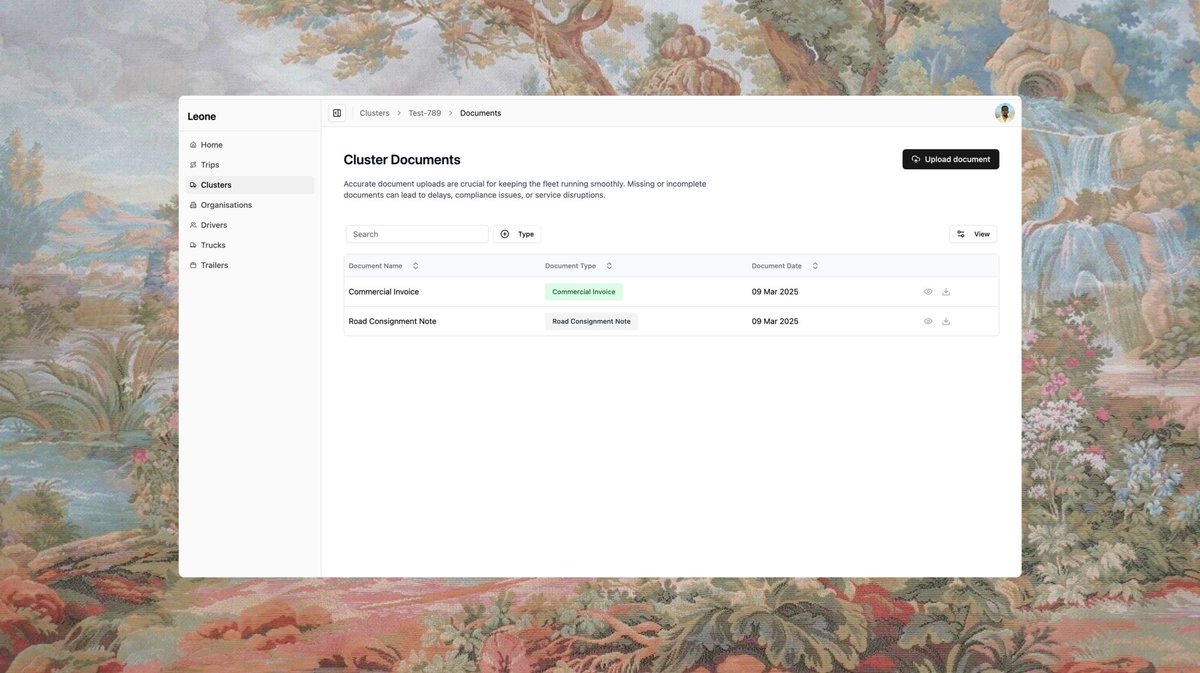The width and height of the screenshot is (1200, 673).
Task: Select the Commercial Invoice name cell
Action: pos(384,292)
